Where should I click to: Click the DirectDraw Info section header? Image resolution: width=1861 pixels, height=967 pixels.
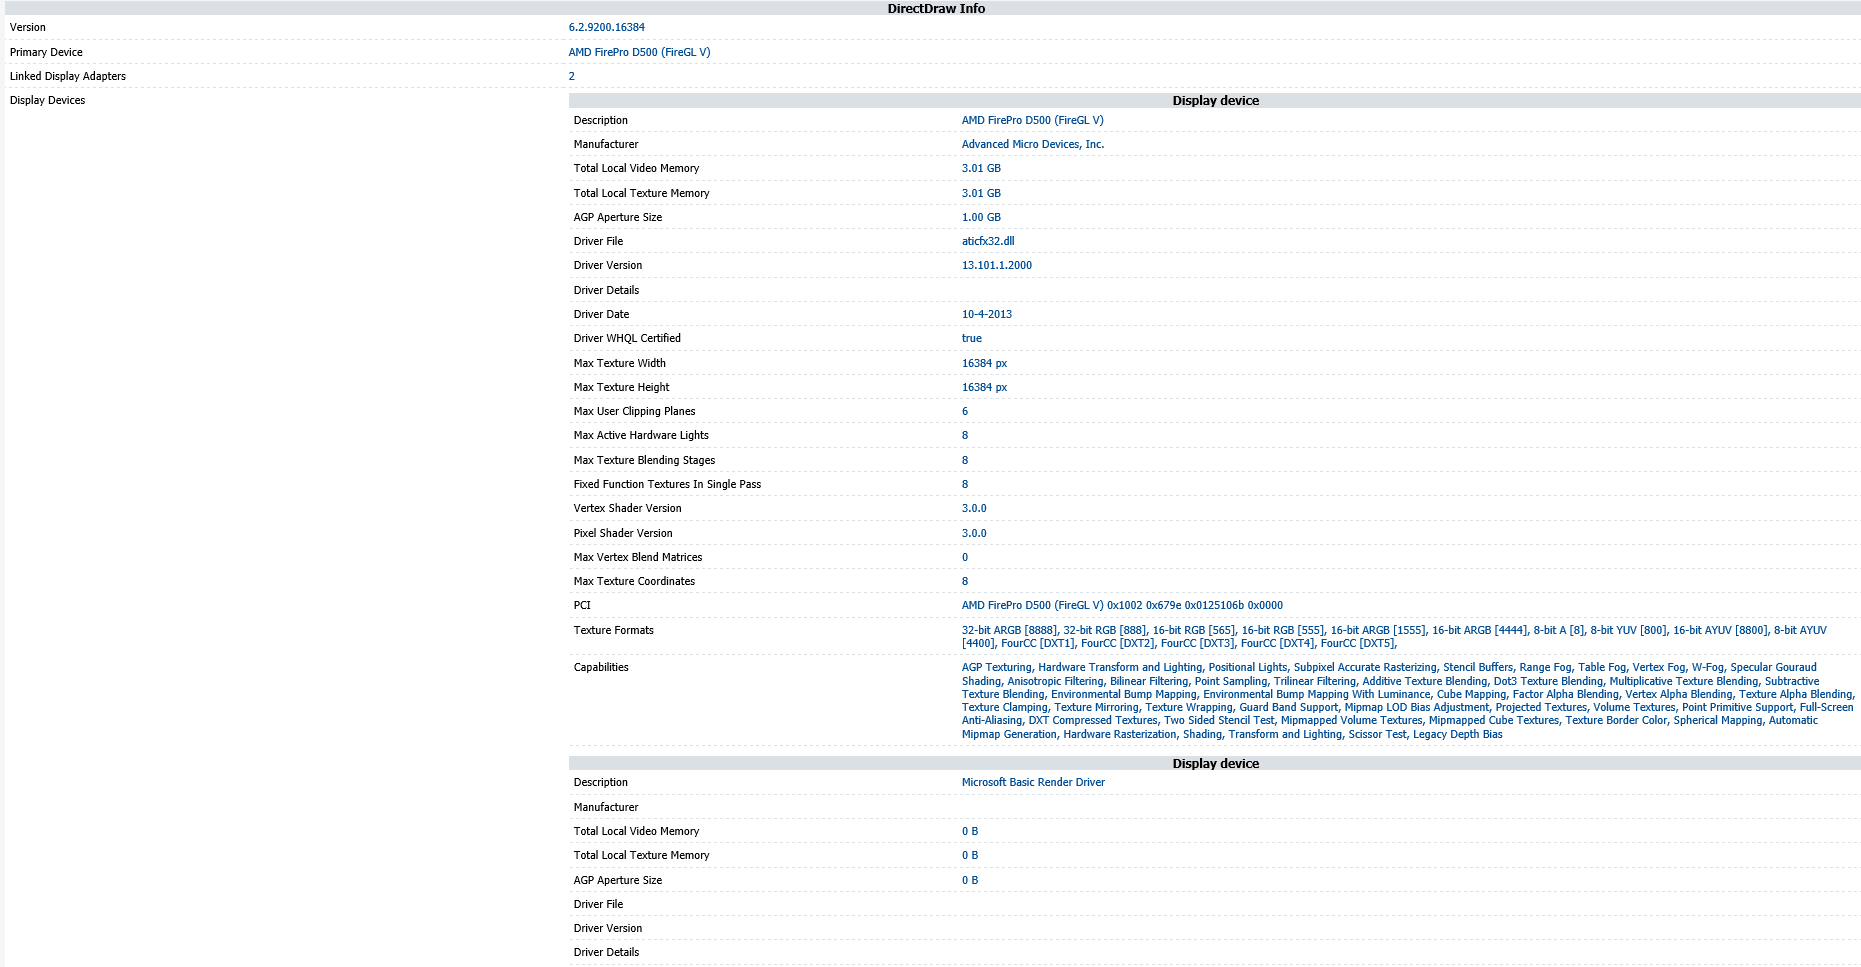click(x=936, y=8)
